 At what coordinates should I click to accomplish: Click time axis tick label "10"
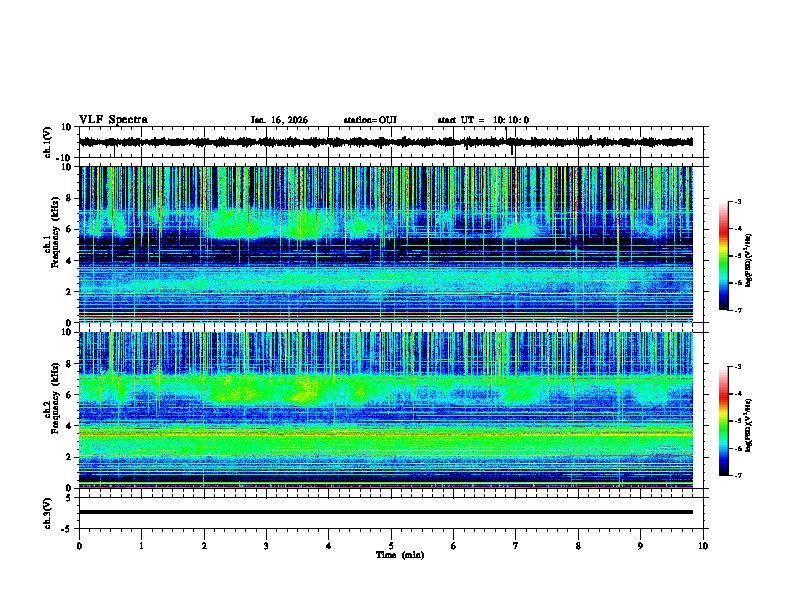tap(703, 546)
